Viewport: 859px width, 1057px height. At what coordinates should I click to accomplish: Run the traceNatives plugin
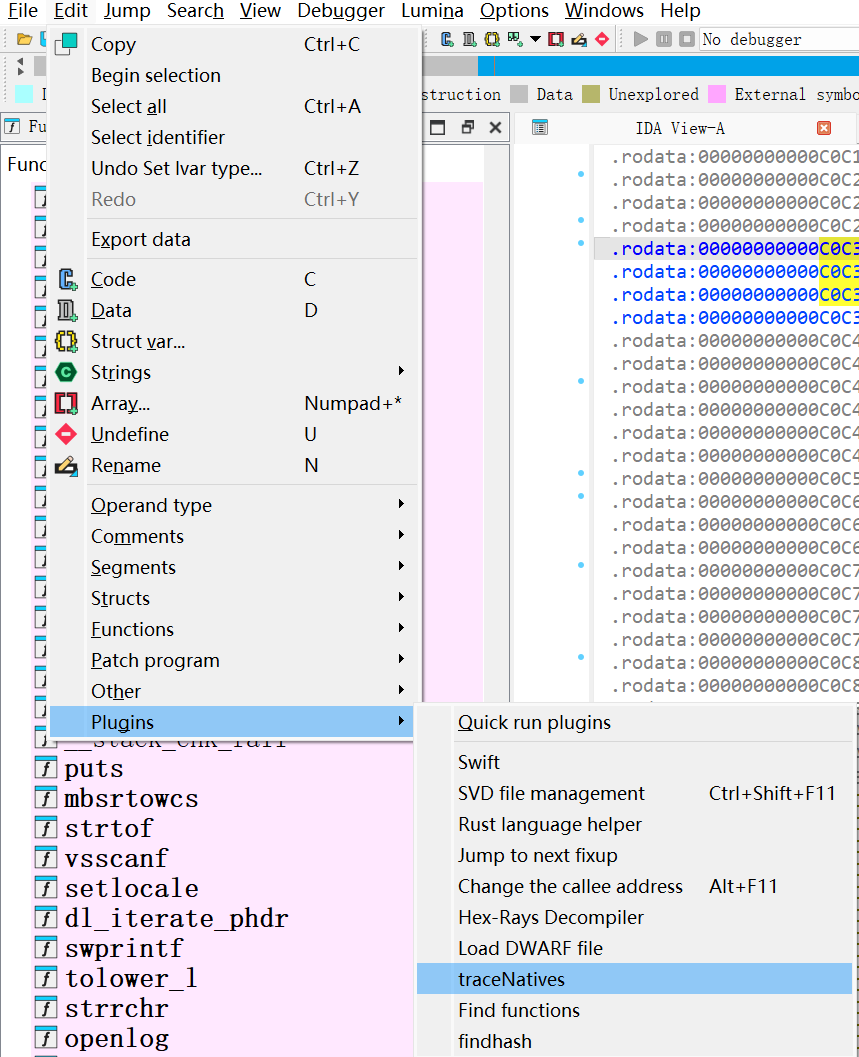(x=634, y=979)
